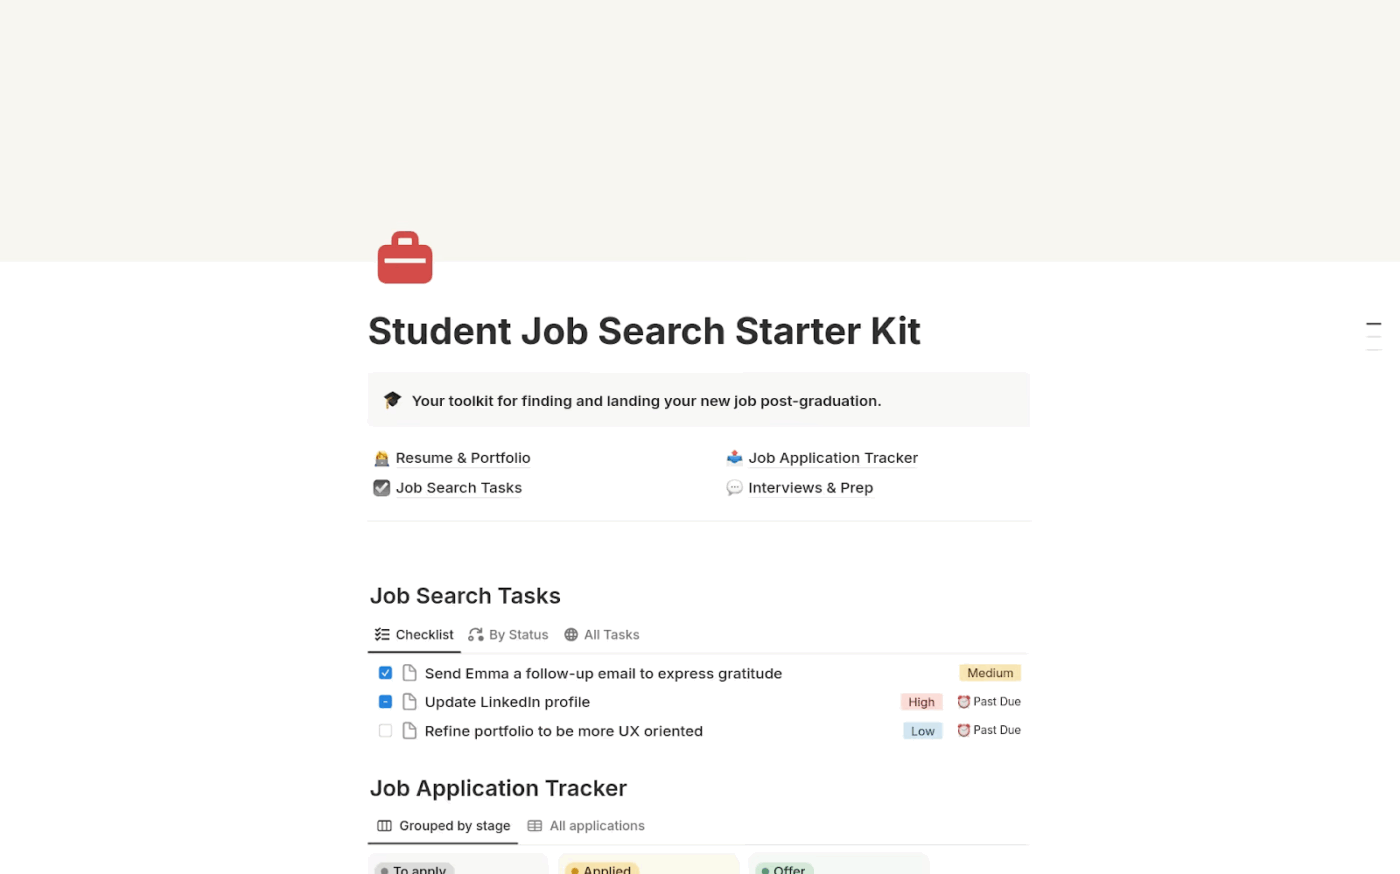Viewport: 1400px width, 874px height.
Task: Select the Grouped by stage tab
Action: [444, 826]
